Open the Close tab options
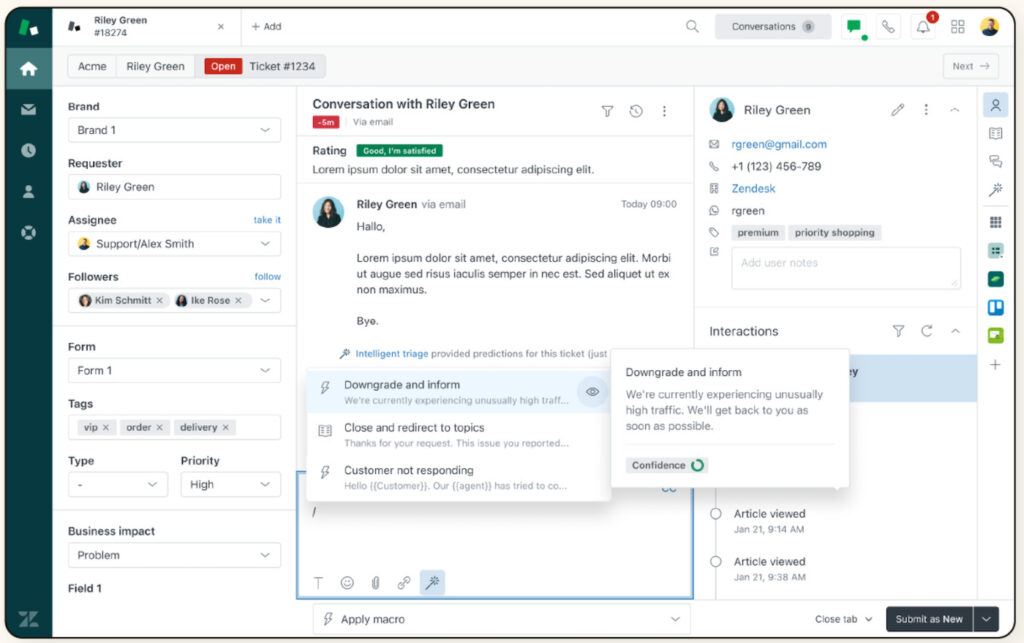 coord(843,619)
